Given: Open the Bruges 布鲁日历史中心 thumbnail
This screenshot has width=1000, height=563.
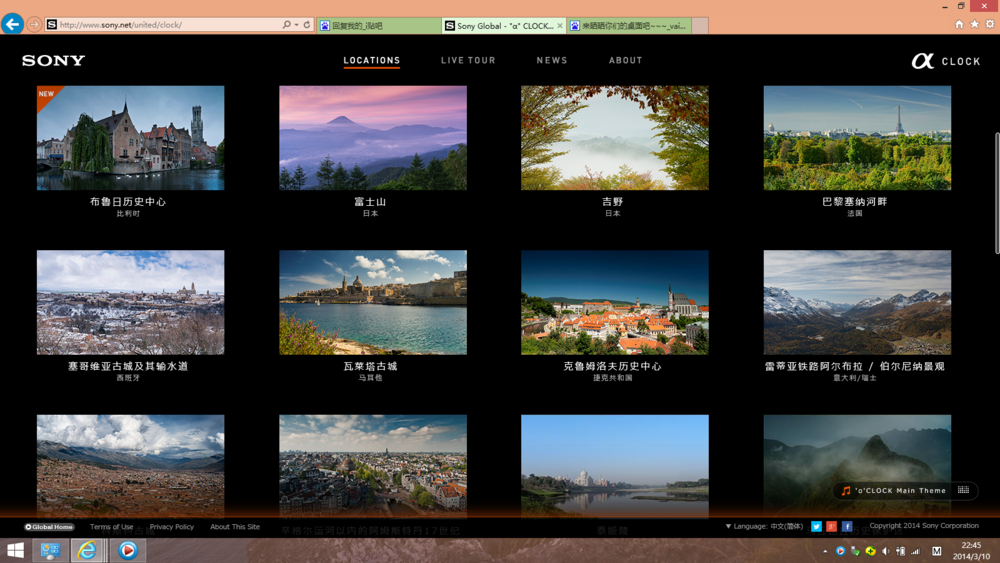Looking at the screenshot, I should coord(130,138).
